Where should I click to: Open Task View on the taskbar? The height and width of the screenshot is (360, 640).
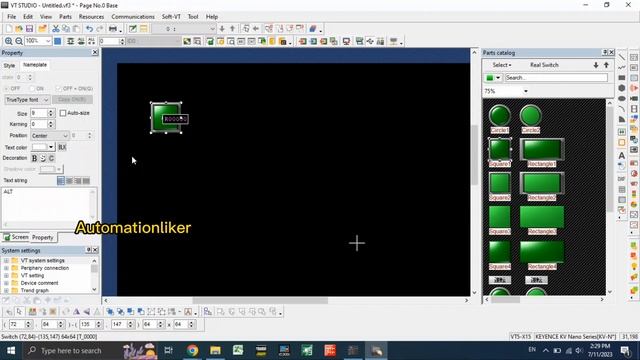[168, 351]
